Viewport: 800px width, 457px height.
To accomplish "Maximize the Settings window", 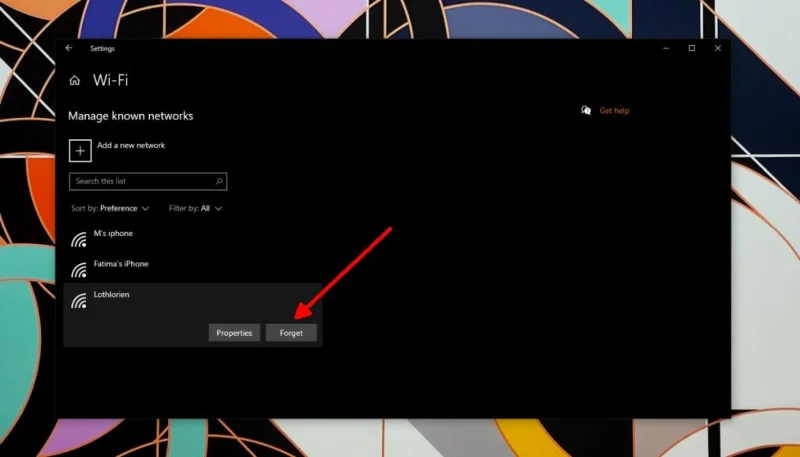I will click(692, 48).
